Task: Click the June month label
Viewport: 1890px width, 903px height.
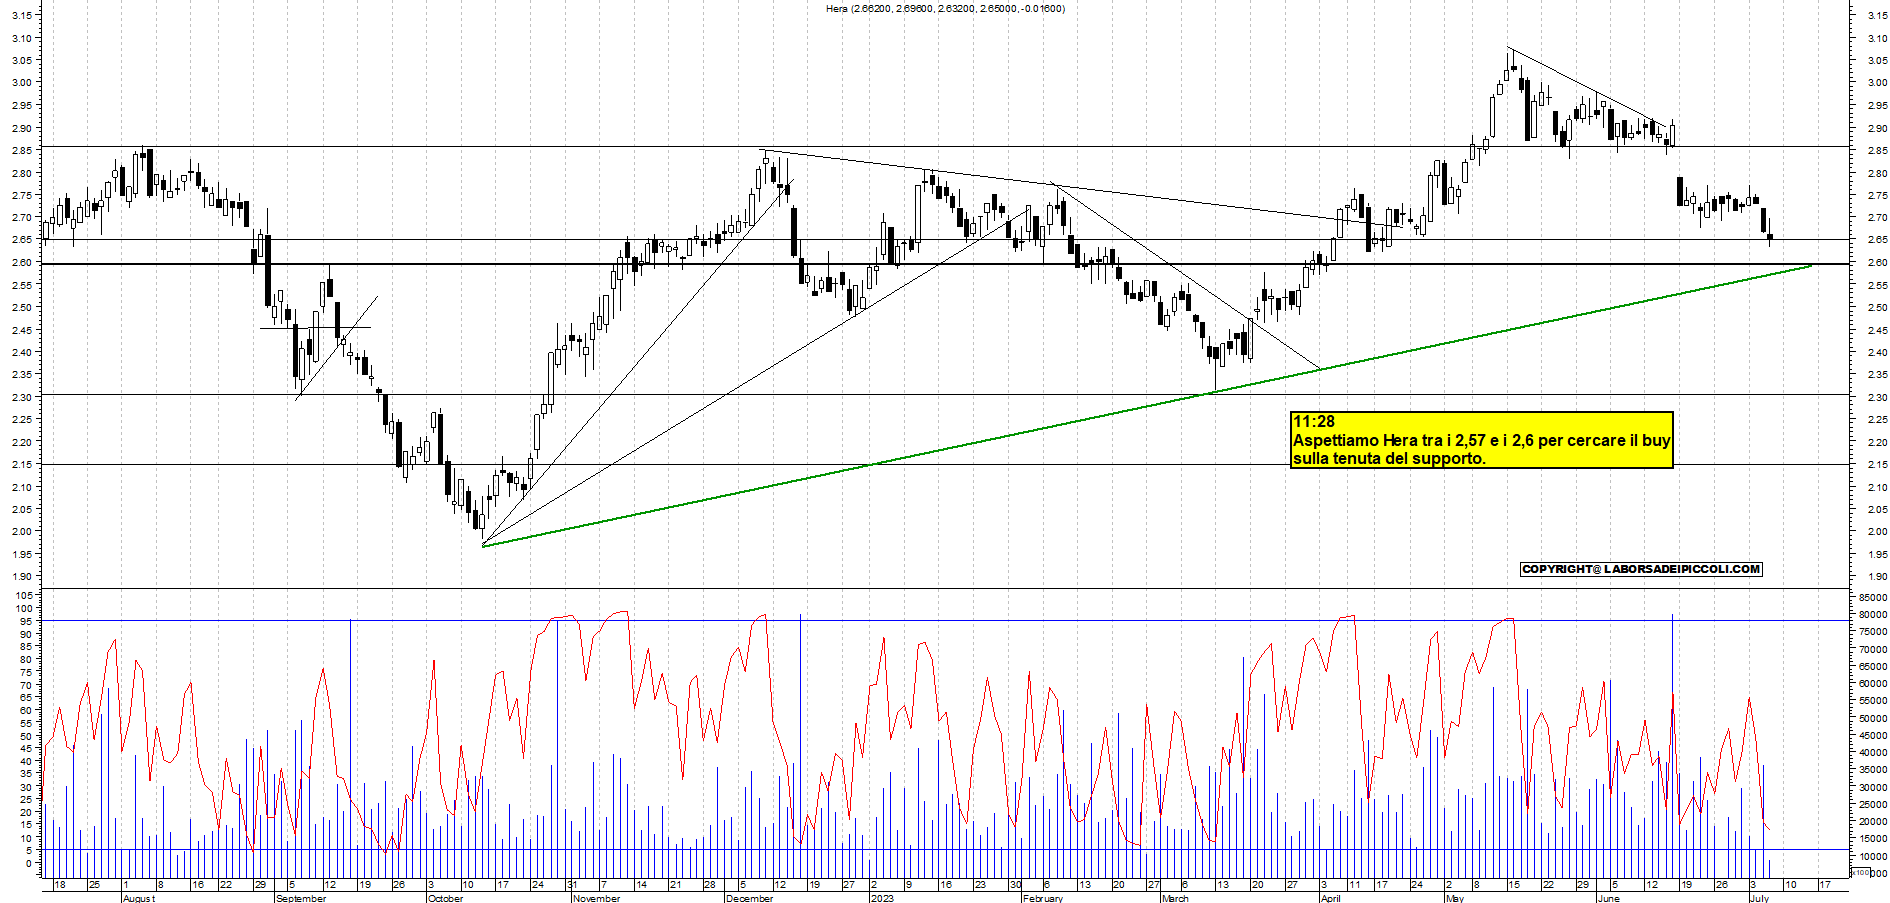Action: click(1608, 898)
